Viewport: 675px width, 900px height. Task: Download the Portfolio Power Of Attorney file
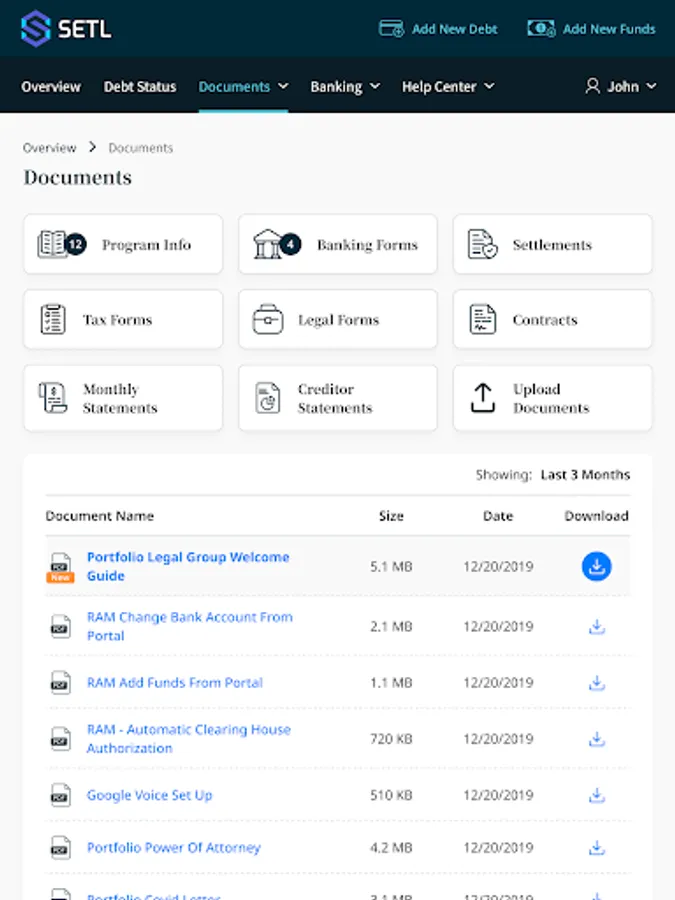tap(597, 848)
